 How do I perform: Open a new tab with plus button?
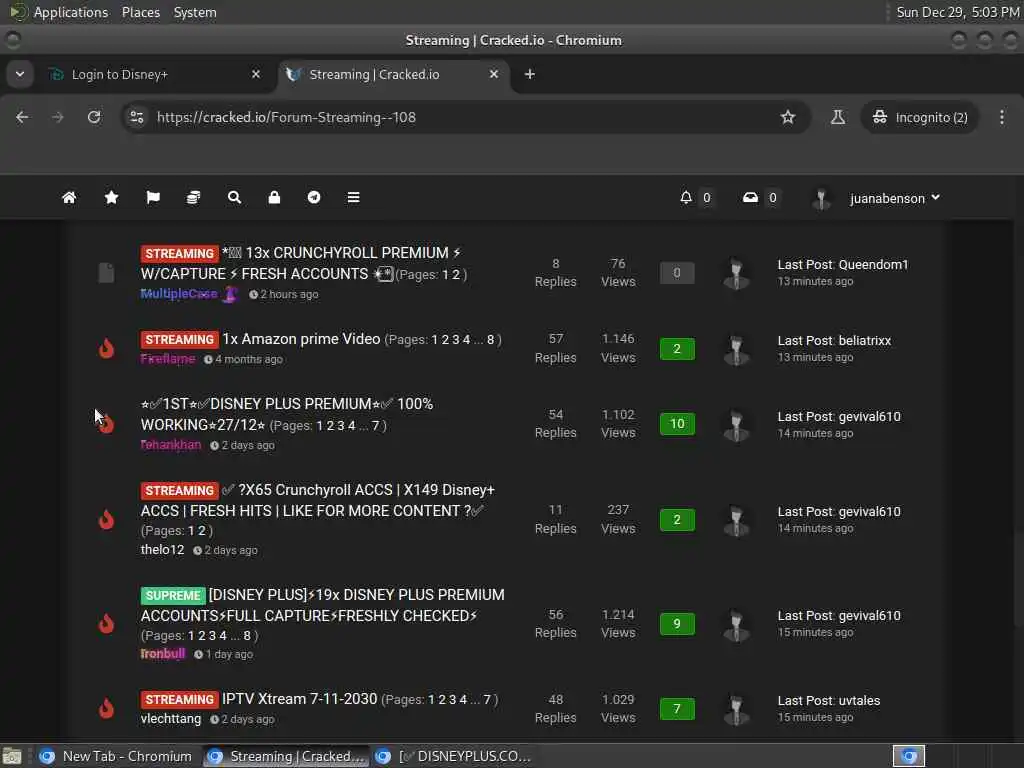[x=530, y=74]
